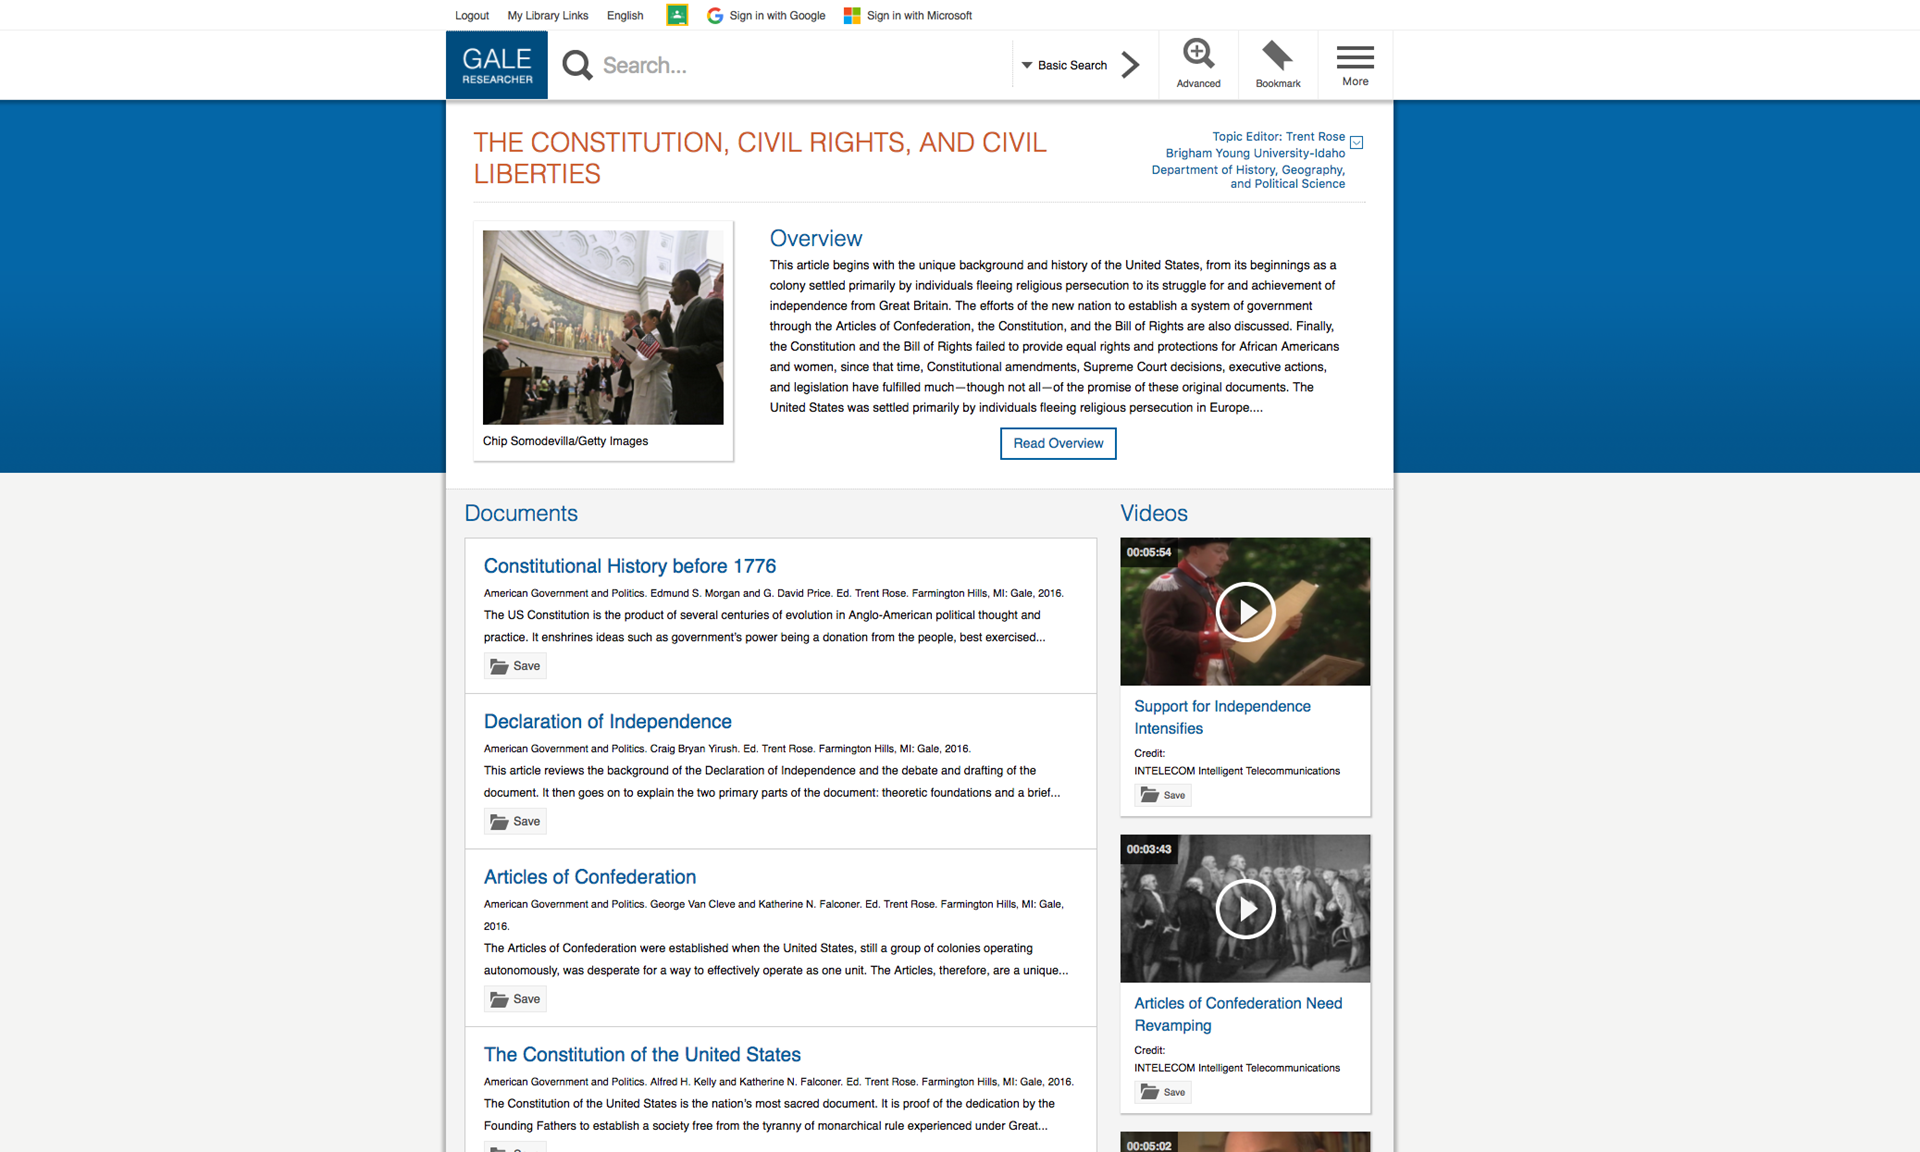1920x1152 pixels.
Task: Save Articles of Confederation Need Revamping video
Action: pyautogui.click(x=1163, y=1092)
